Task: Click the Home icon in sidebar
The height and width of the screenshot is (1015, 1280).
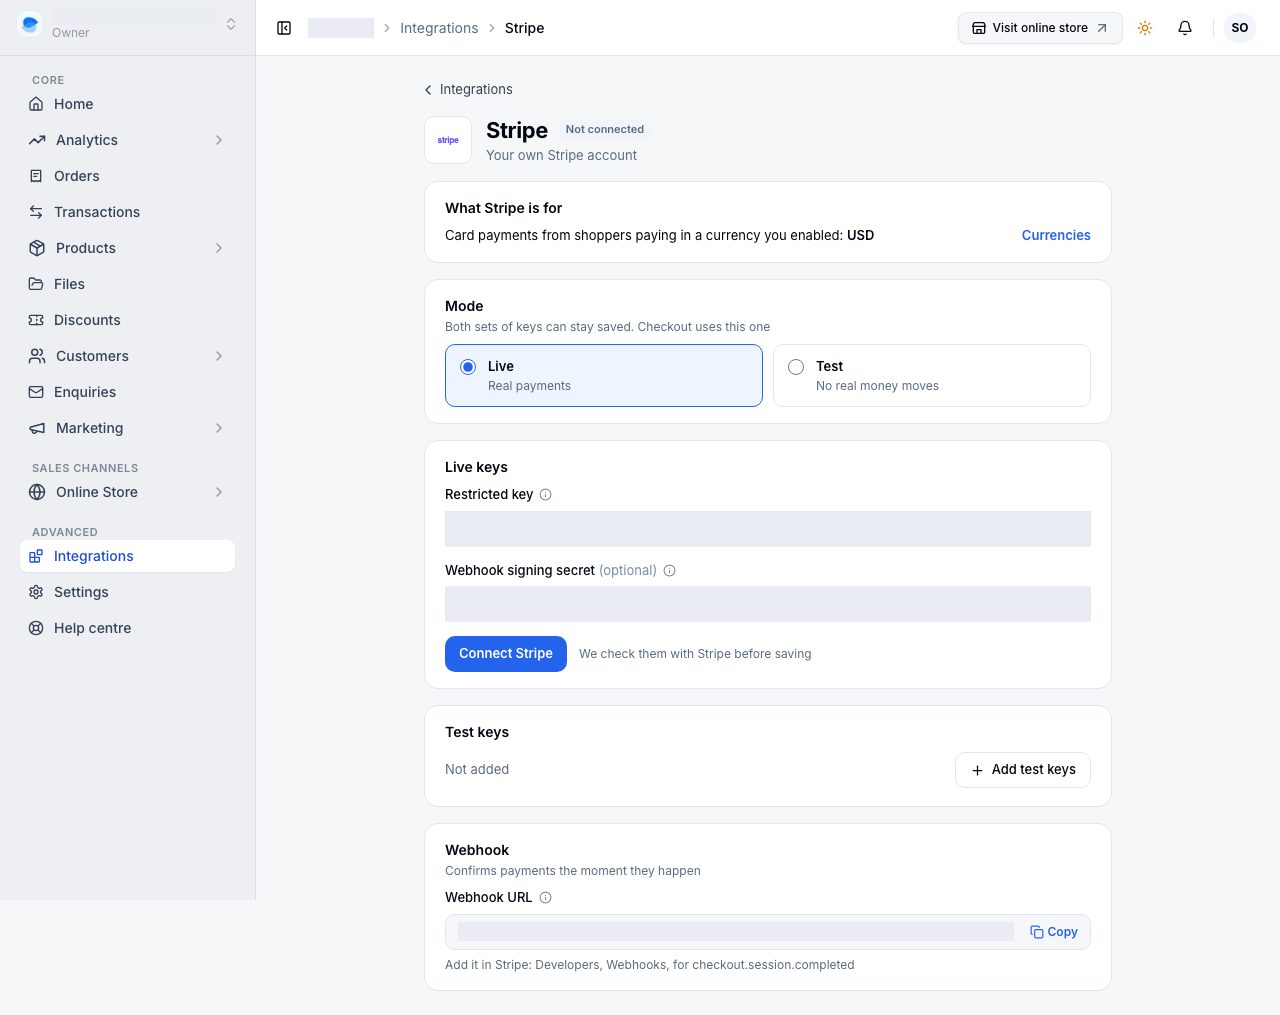Action: 36,104
